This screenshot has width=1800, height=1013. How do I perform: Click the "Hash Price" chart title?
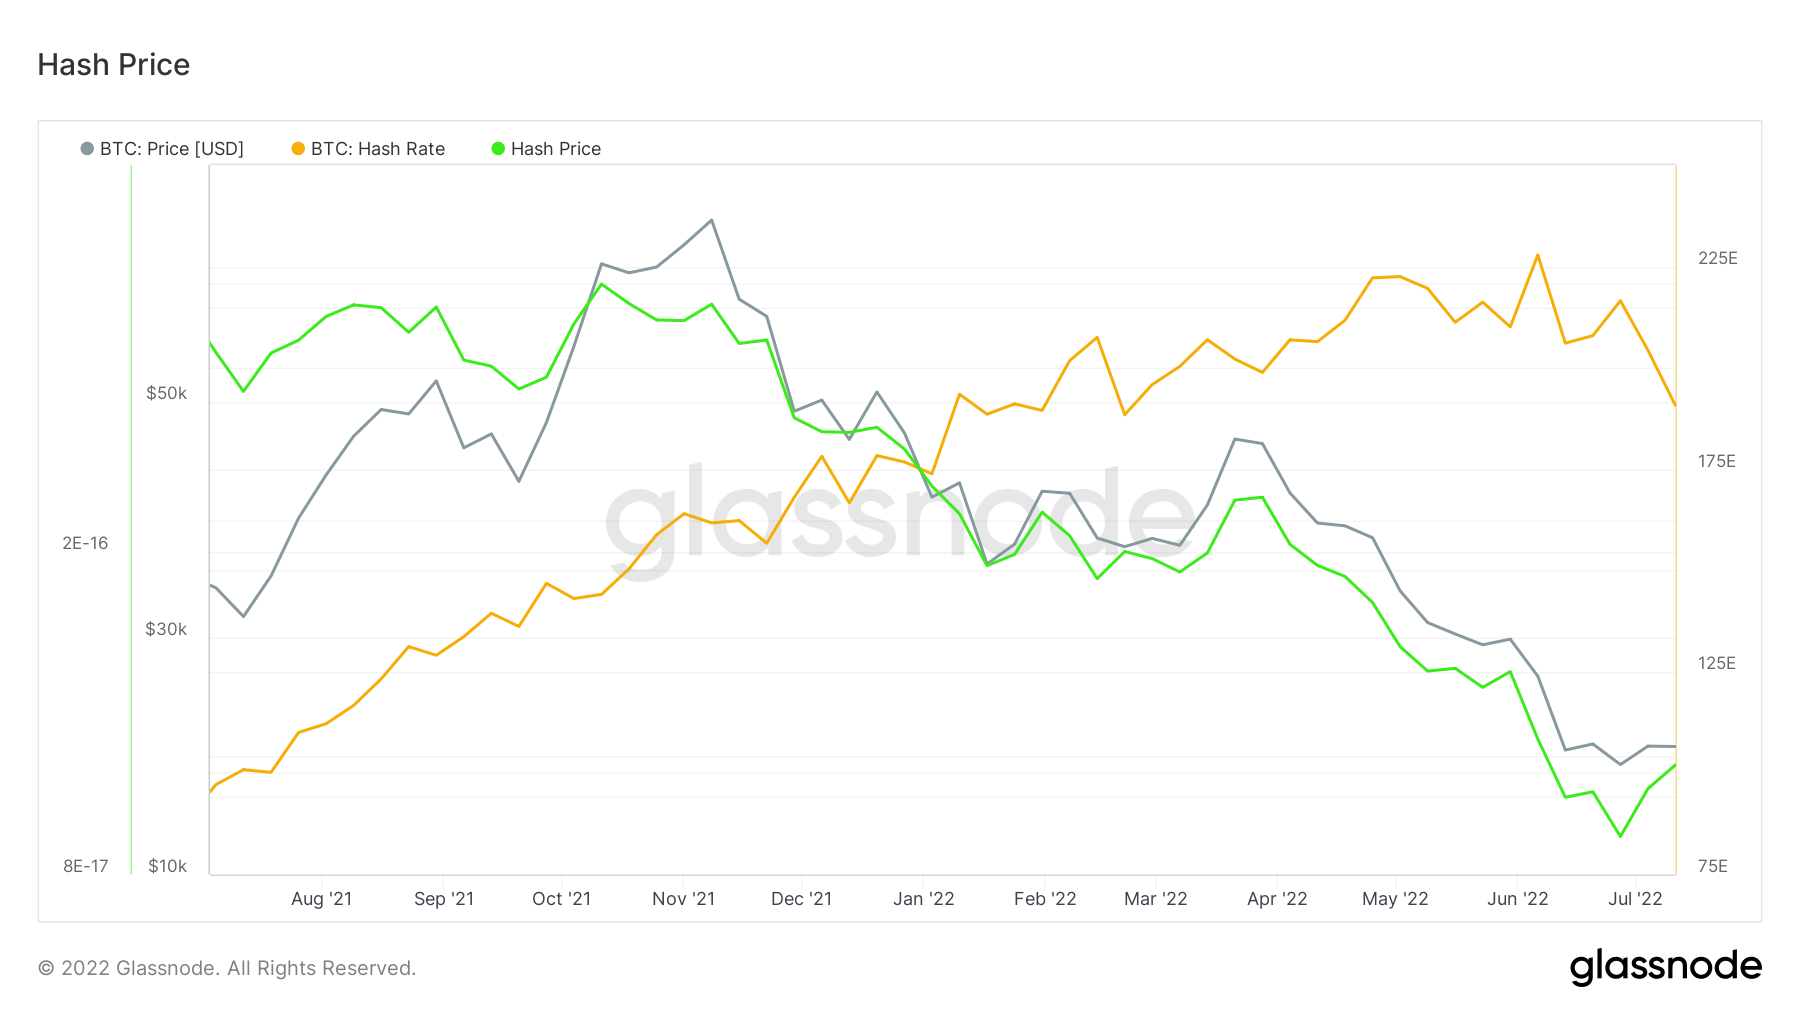(x=114, y=65)
